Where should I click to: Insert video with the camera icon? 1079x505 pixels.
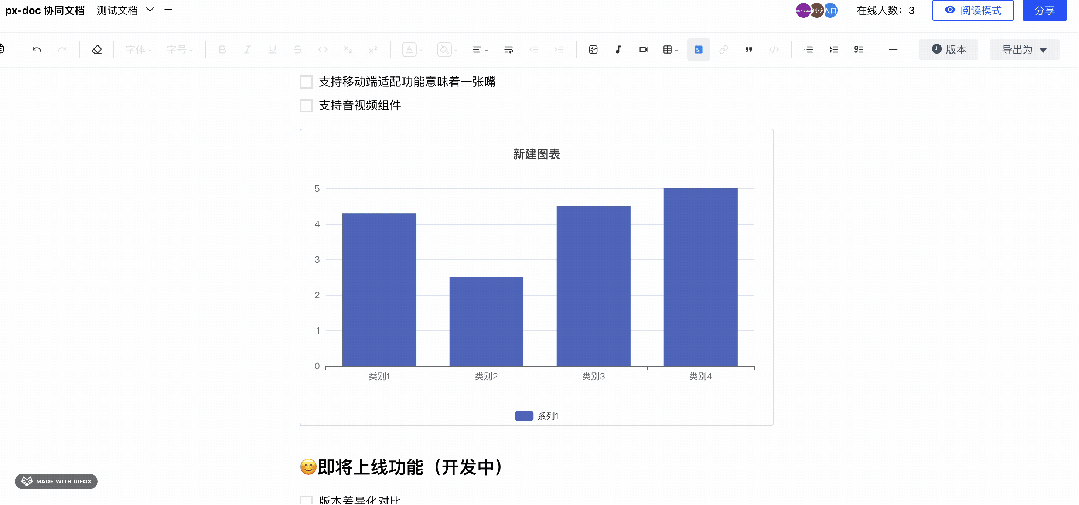(643, 50)
